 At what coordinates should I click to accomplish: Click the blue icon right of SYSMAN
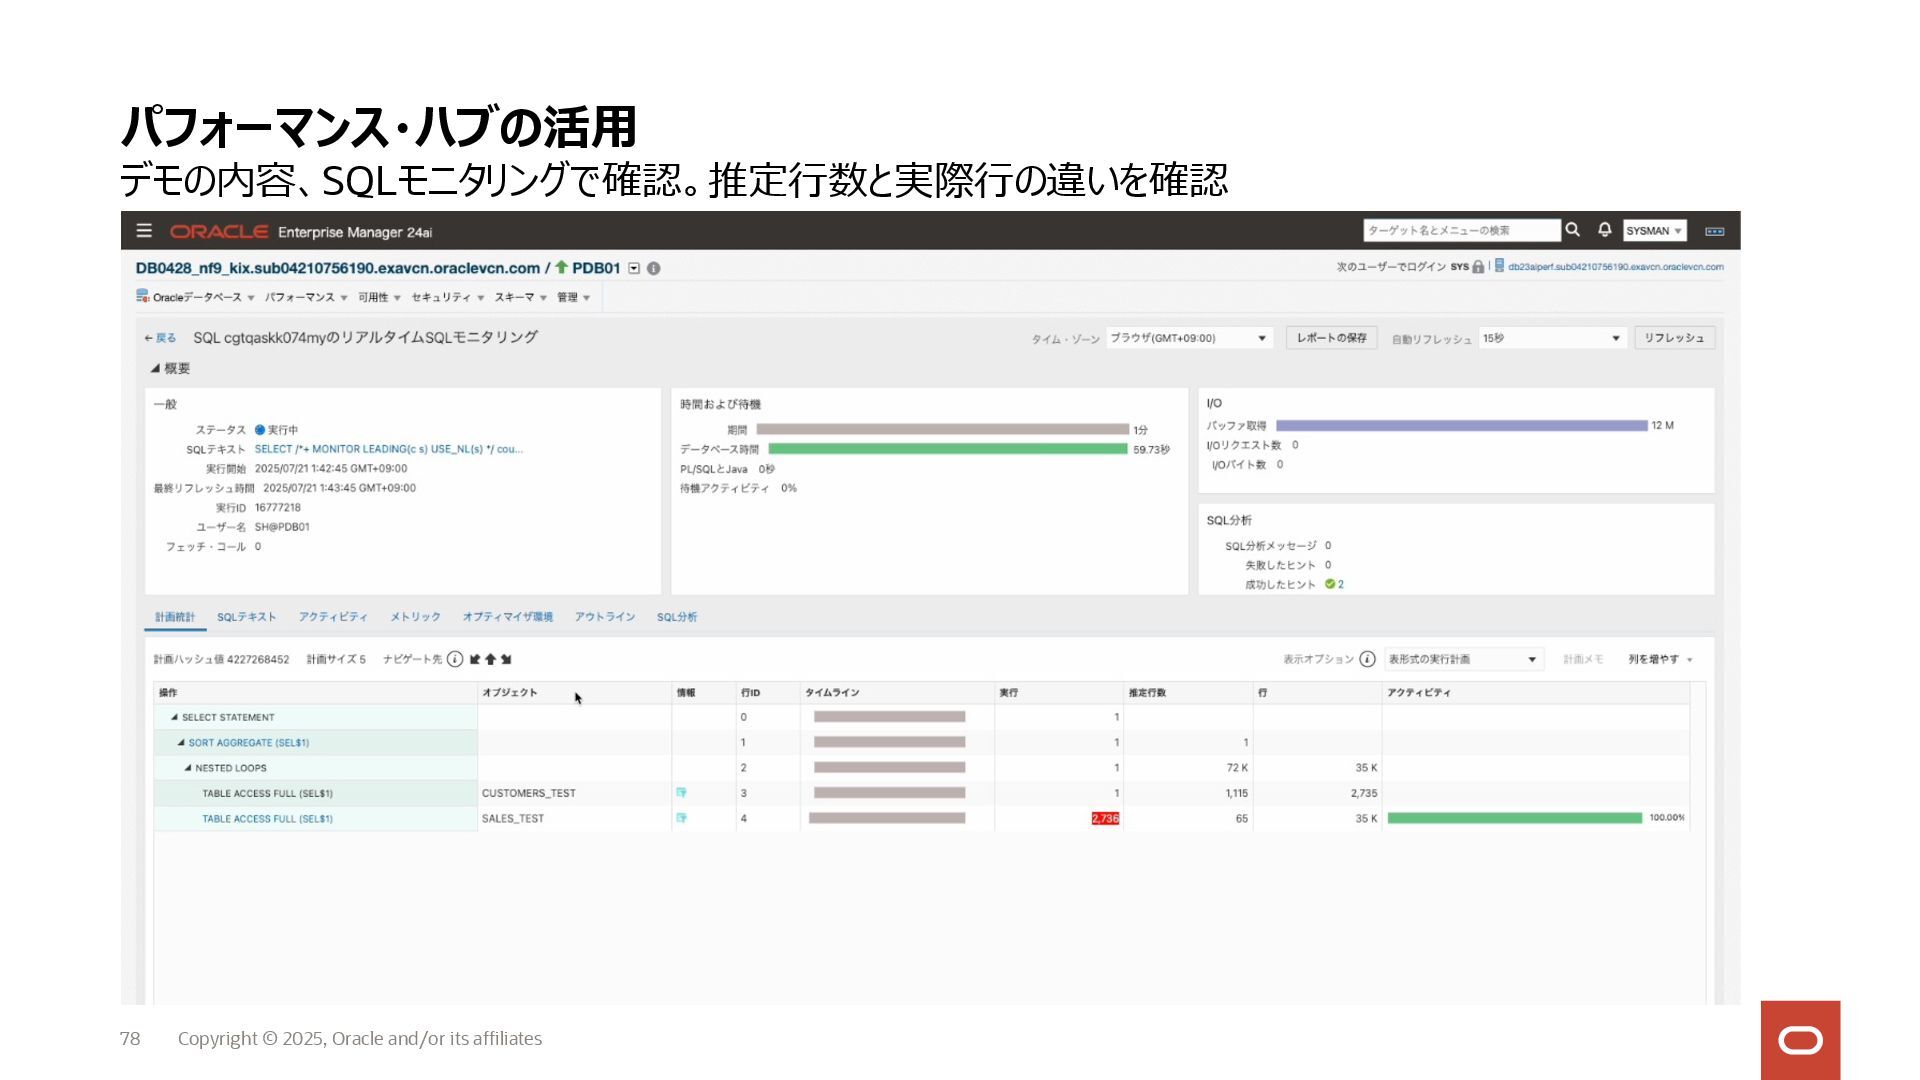tap(1714, 231)
